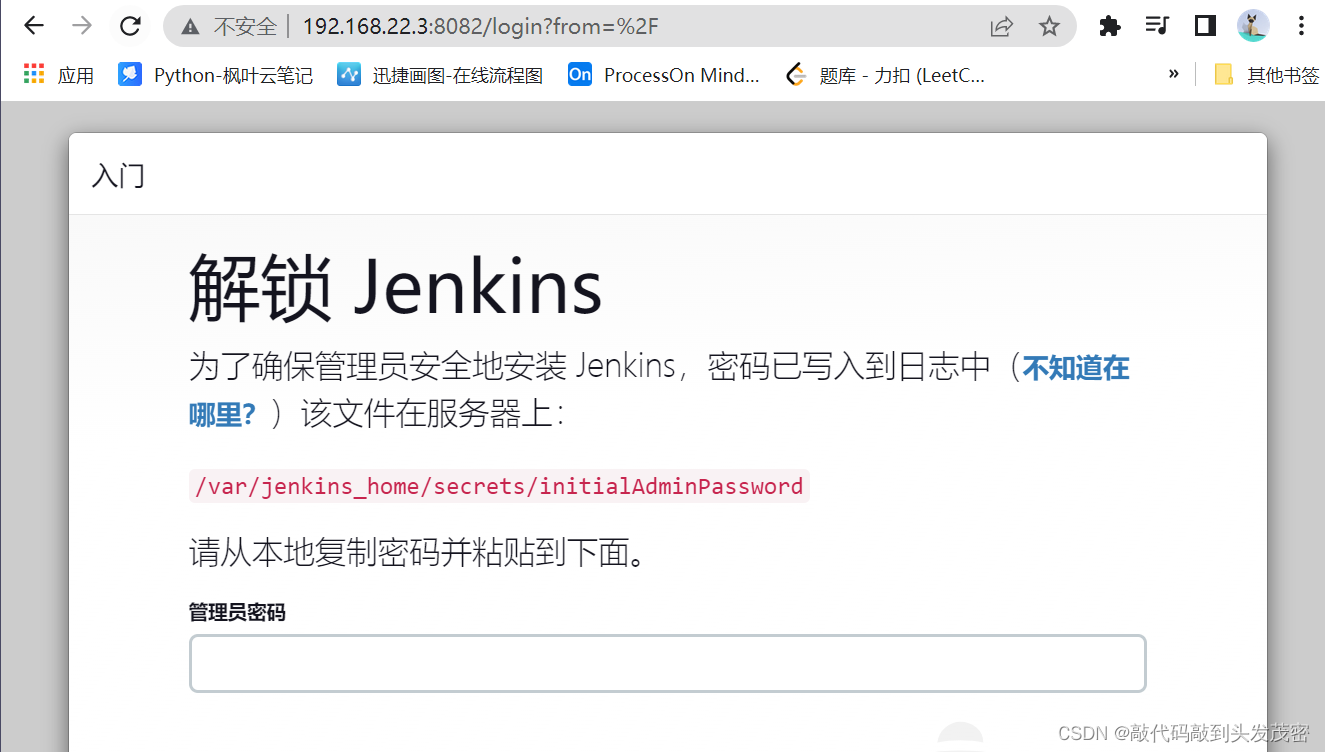Click the 管理员密码 field label
Screen dimensions: 1325x752
coord(237,612)
